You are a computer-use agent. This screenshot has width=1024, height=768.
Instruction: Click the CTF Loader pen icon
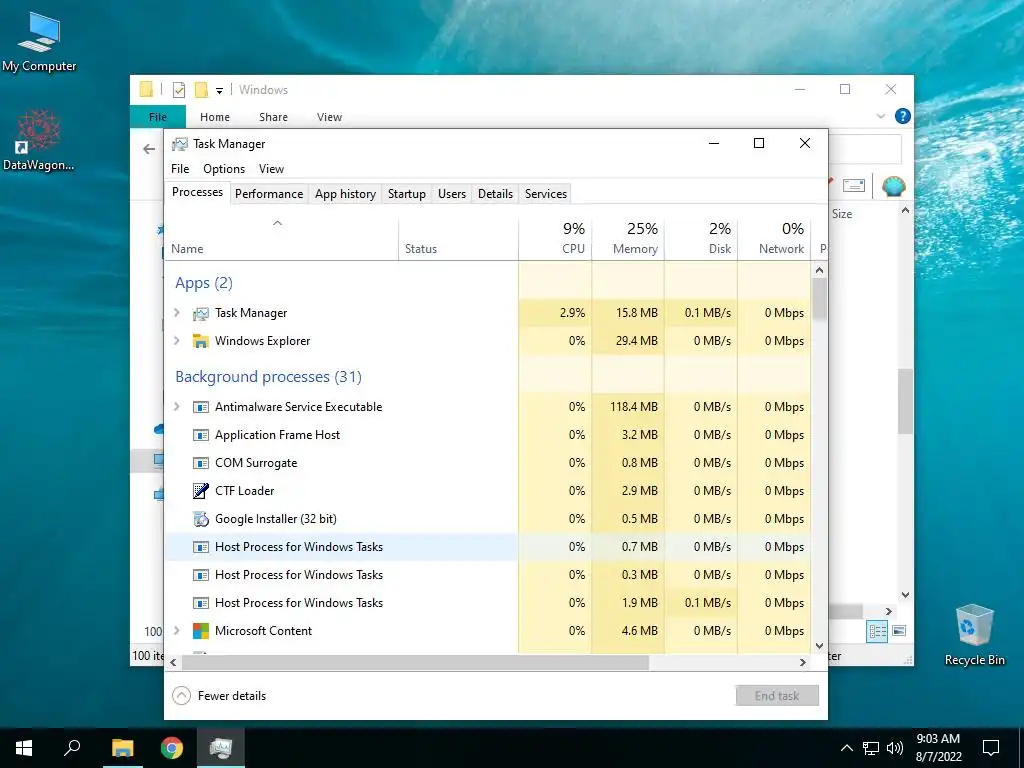(x=200, y=491)
